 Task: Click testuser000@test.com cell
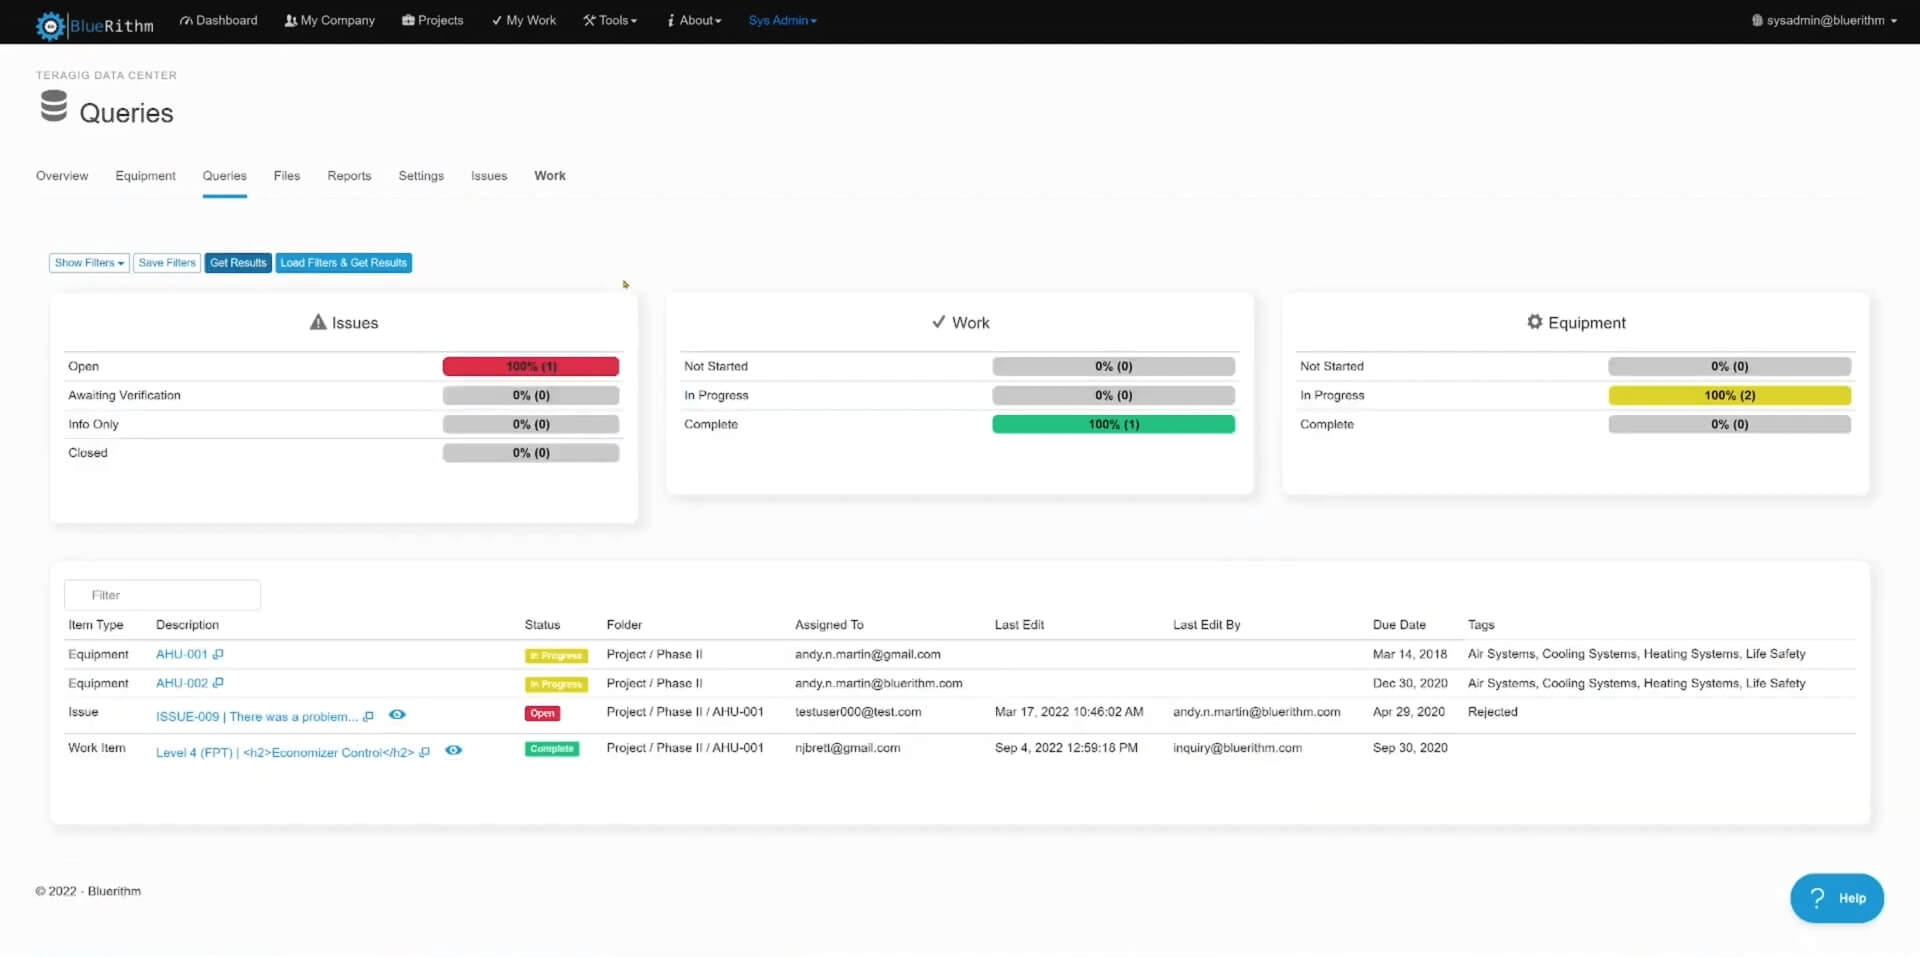click(858, 712)
